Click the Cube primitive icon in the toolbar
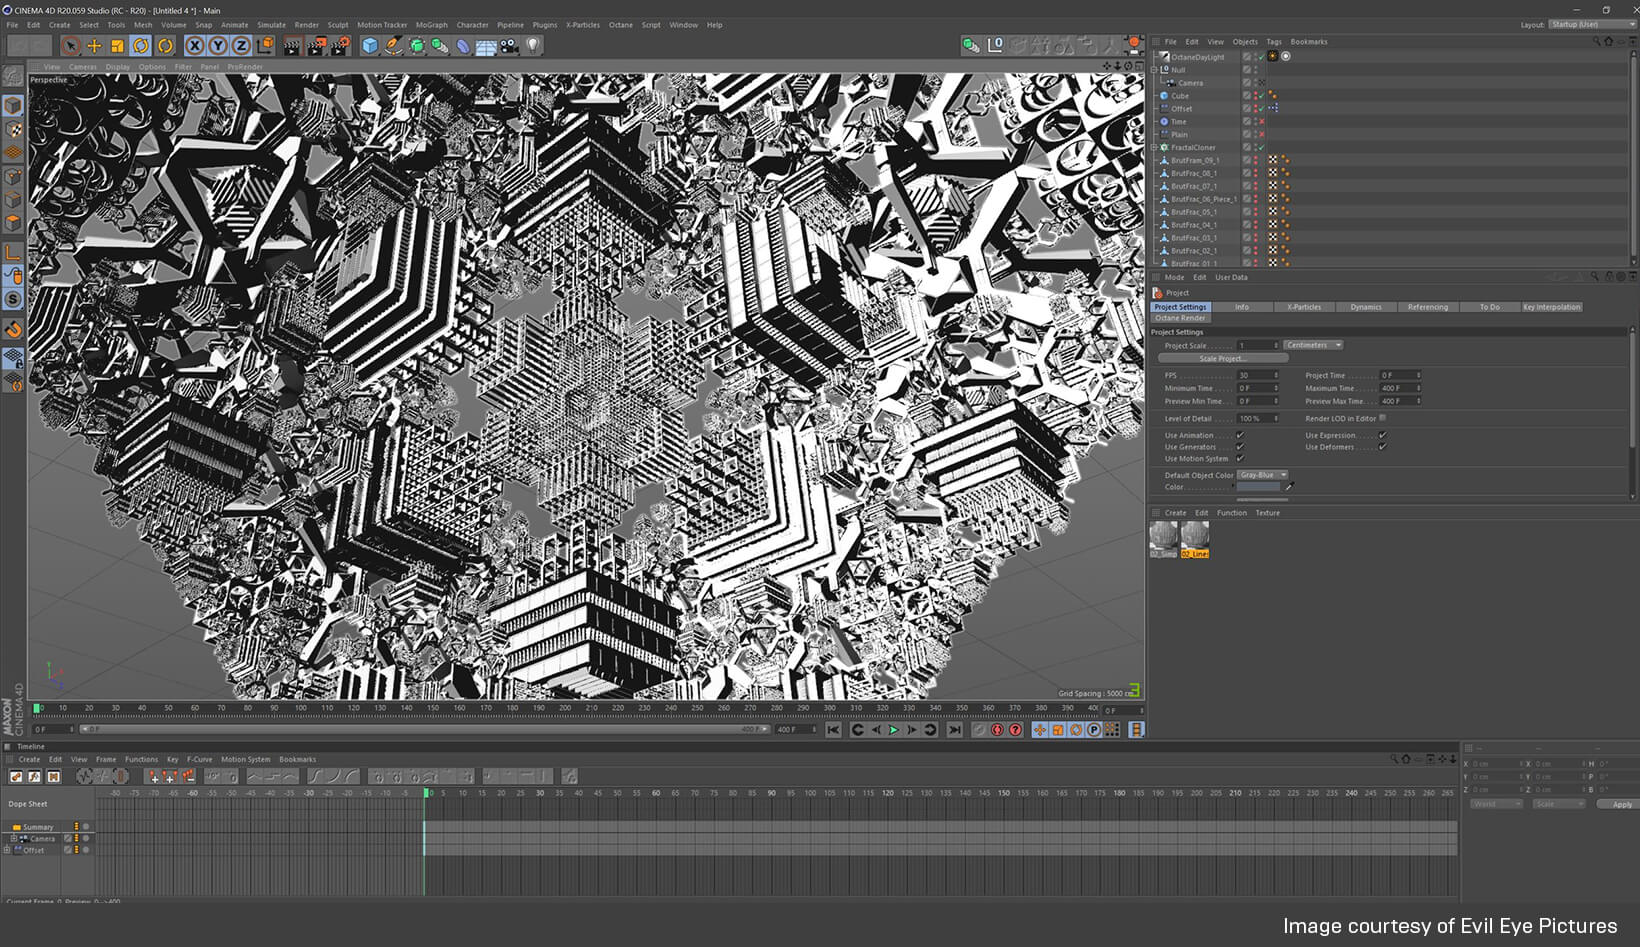Screen dimensions: 1640x947 pyautogui.click(x=370, y=46)
